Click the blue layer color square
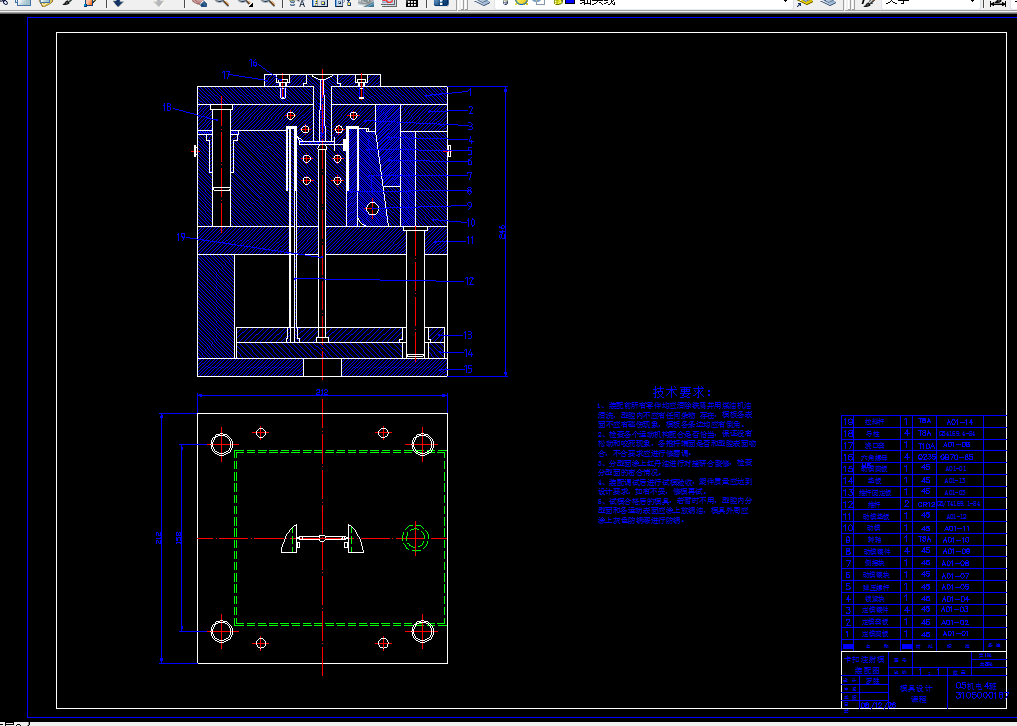This screenshot has width=1017, height=726. (570, 2)
